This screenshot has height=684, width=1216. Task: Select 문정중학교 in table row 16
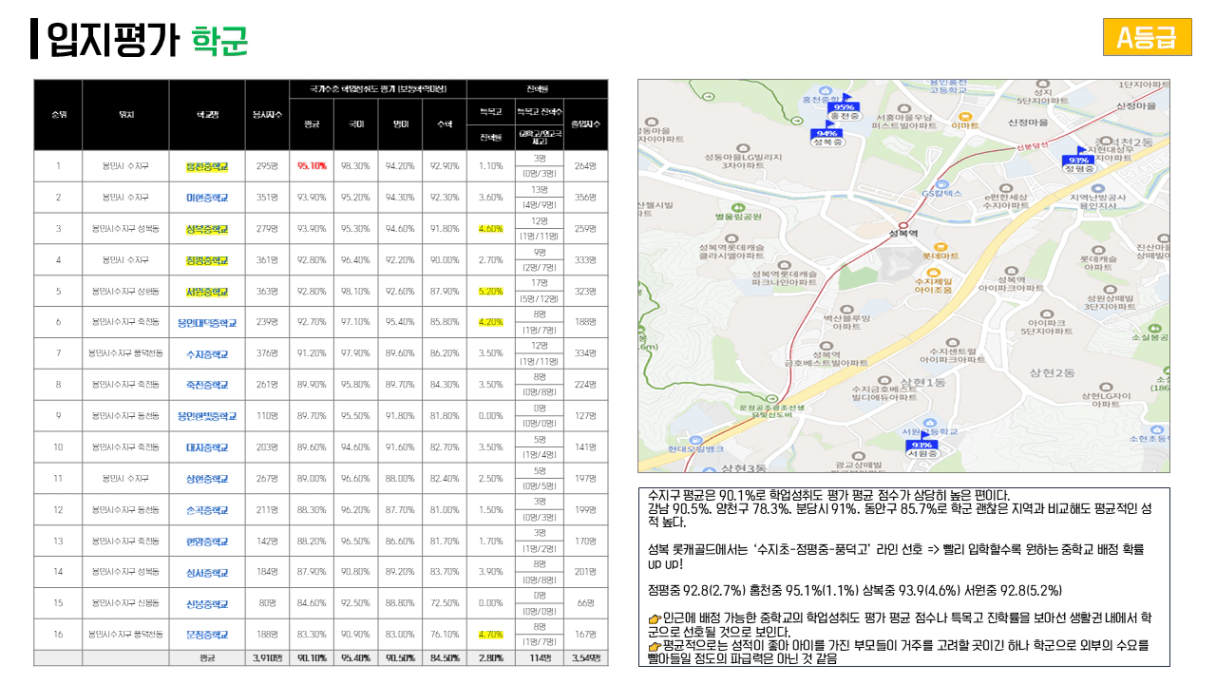click(207, 634)
